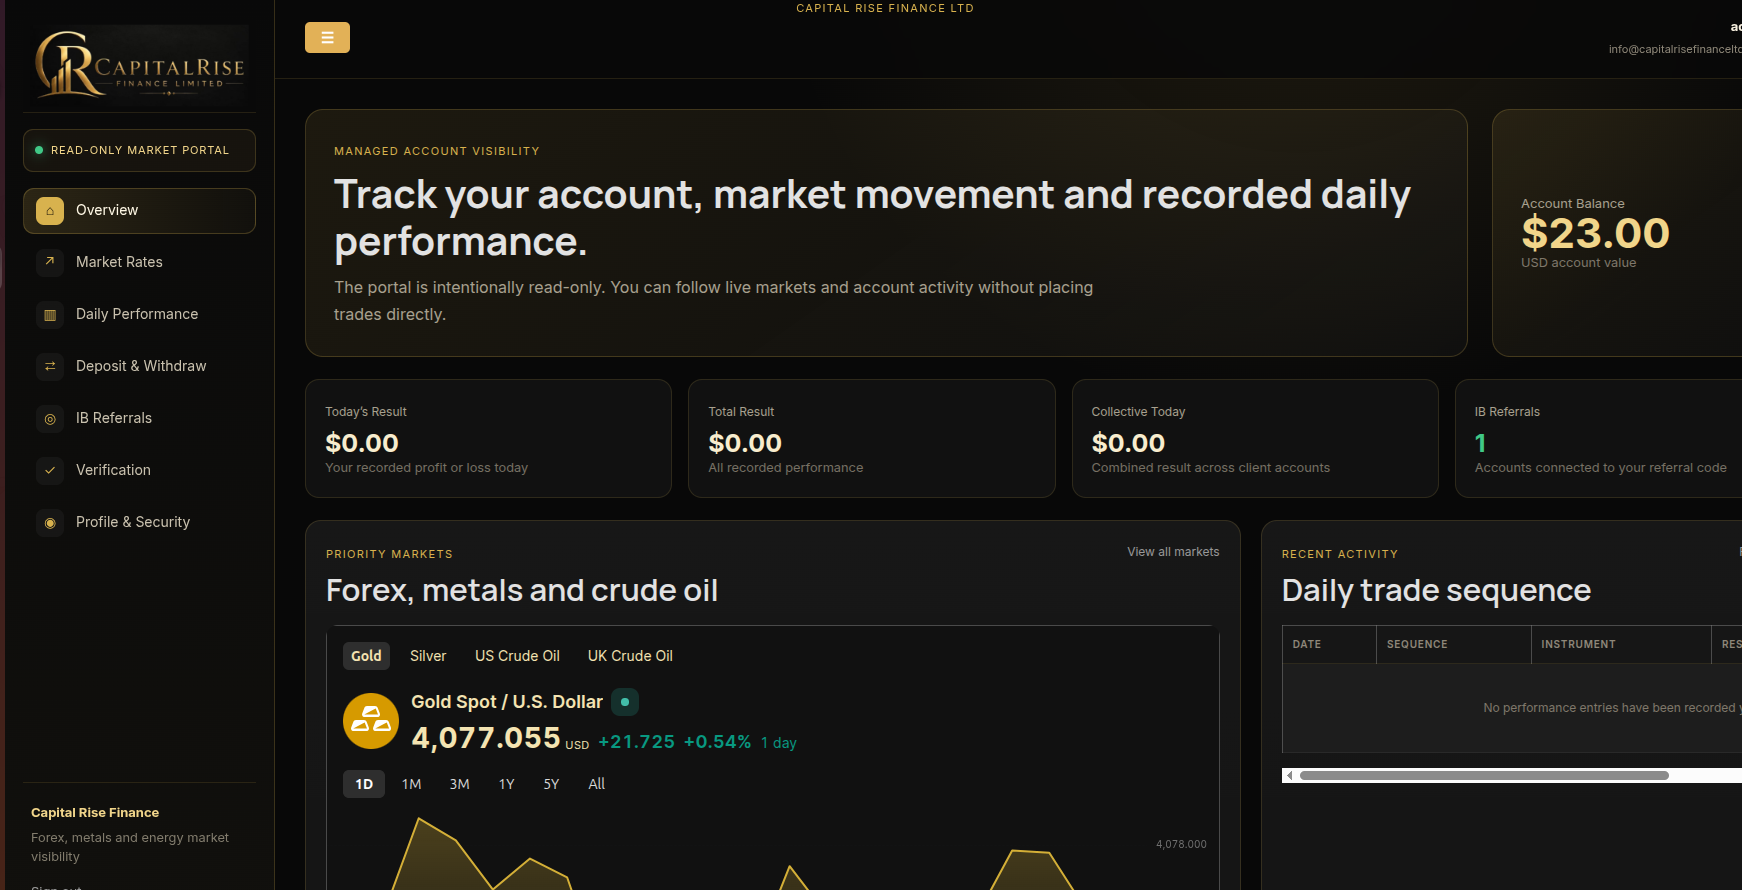
Task: Click the Daily Performance table icon
Action: click(x=50, y=315)
